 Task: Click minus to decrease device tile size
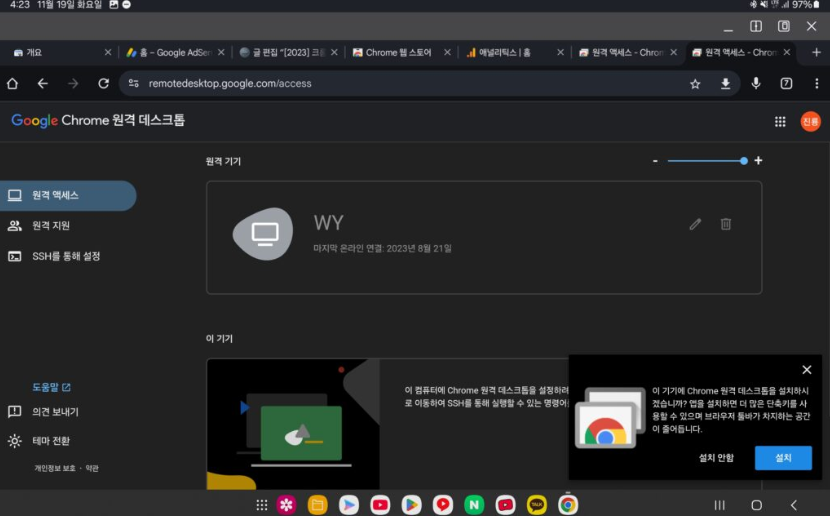click(x=655, y=161)
